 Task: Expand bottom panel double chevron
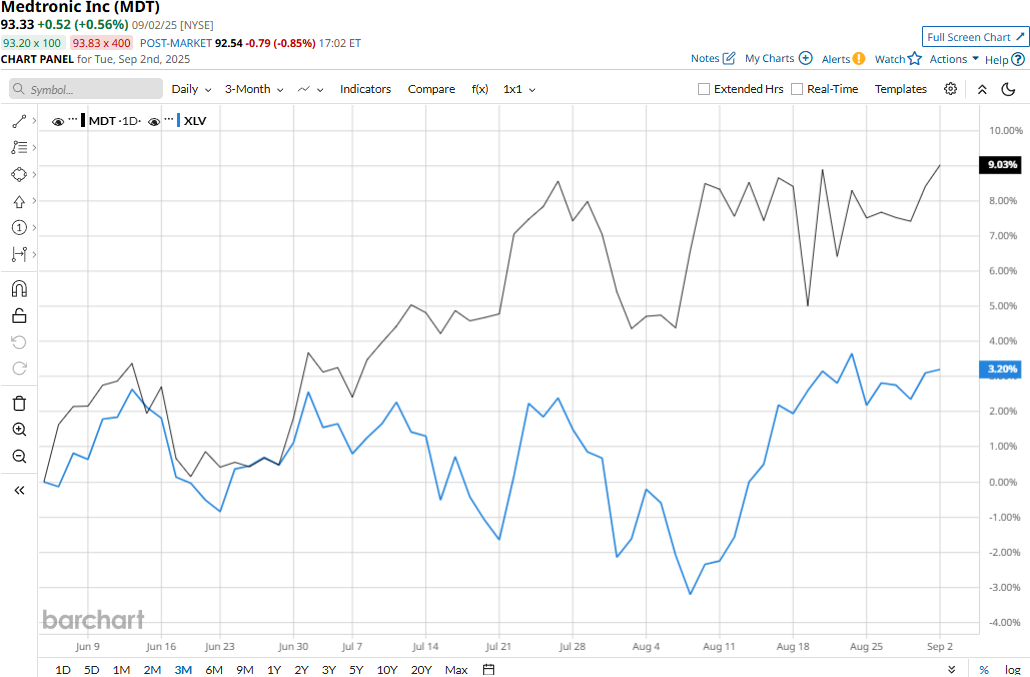point(952,669)
